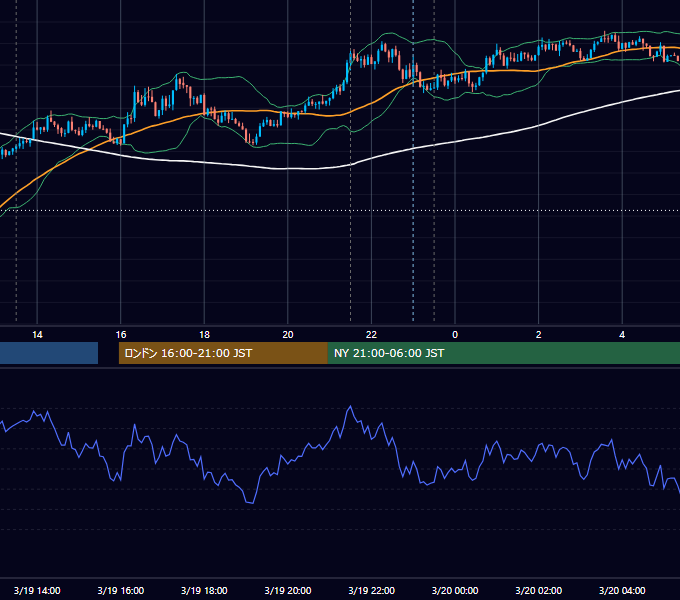Screen dimensions: 680x600
Task: Click the 18 hour label on price chart axis
Action: (x=204, y=335)
